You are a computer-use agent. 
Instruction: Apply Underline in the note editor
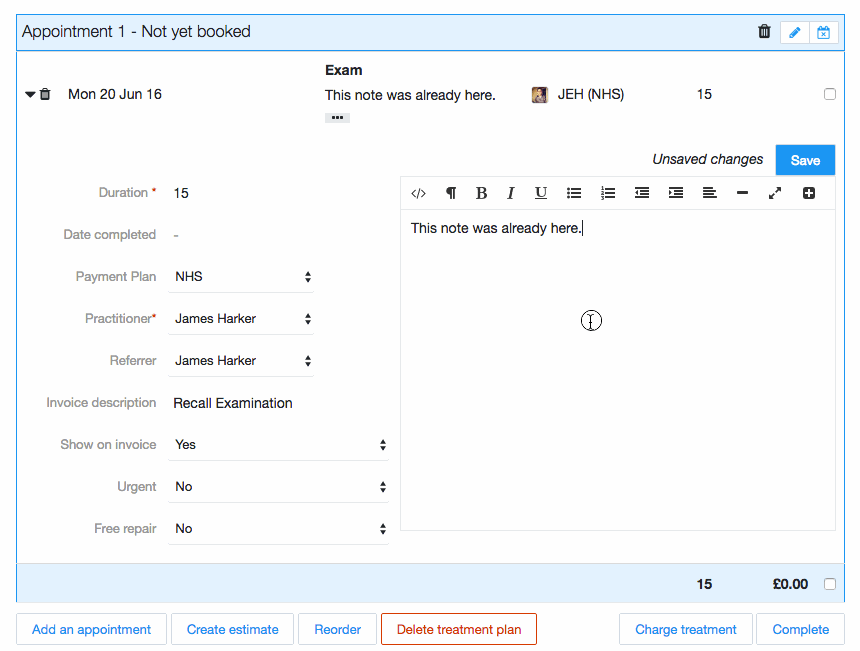(541, 193)
